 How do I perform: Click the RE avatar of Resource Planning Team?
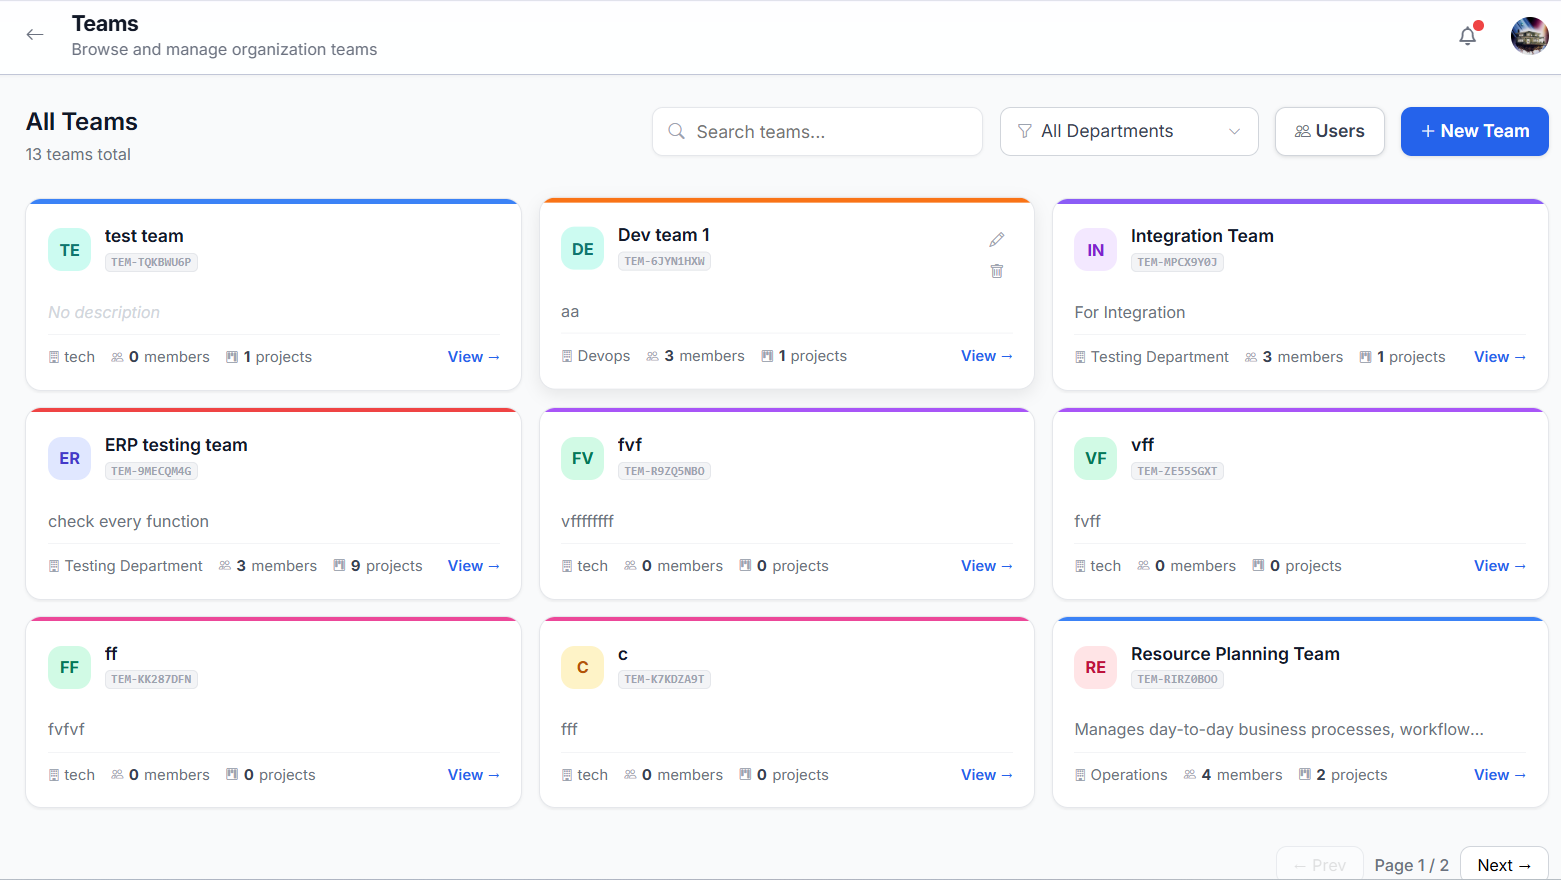click(x=1095, y=667)
